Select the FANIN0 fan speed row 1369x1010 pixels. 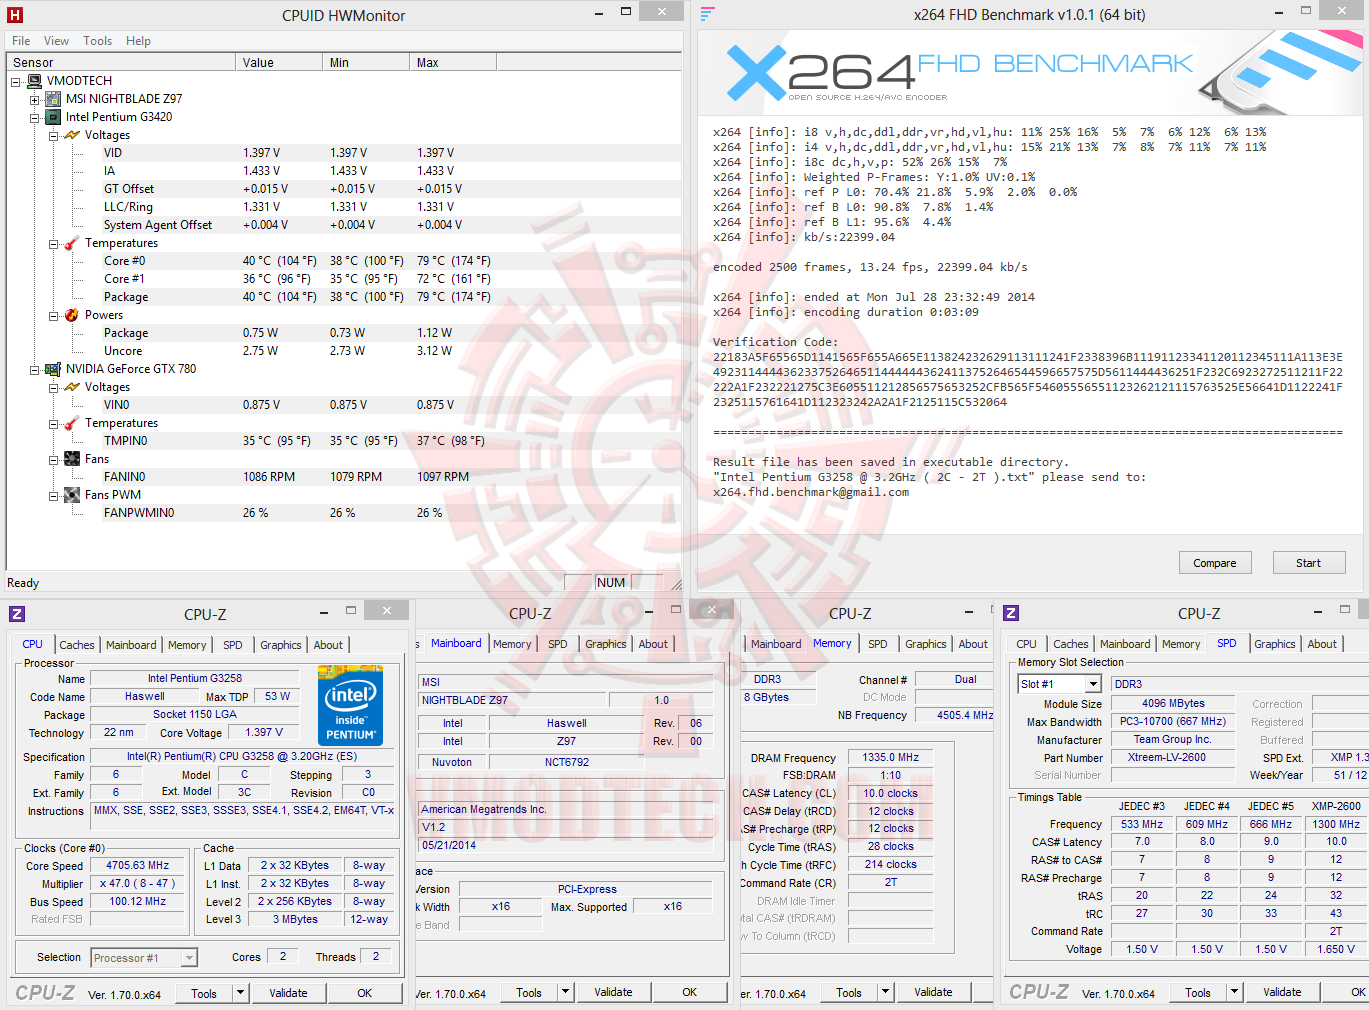tap(344, 477)
